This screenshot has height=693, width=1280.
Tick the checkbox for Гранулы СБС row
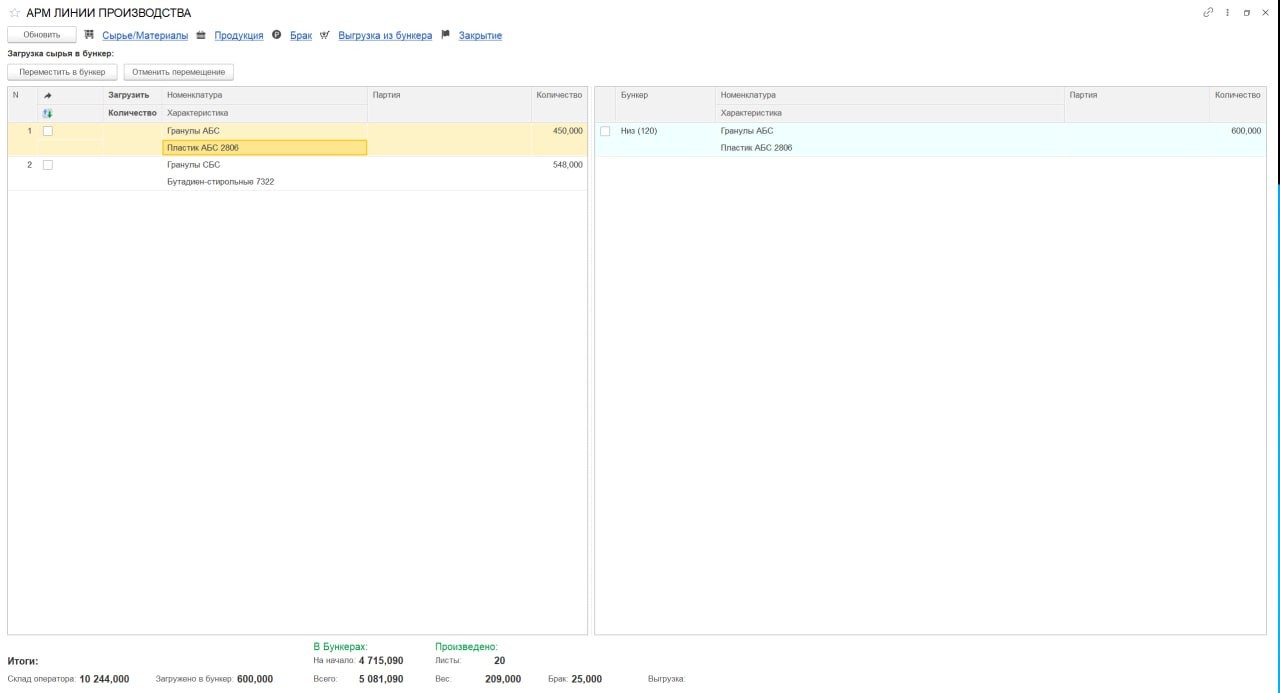click(47, 165)
